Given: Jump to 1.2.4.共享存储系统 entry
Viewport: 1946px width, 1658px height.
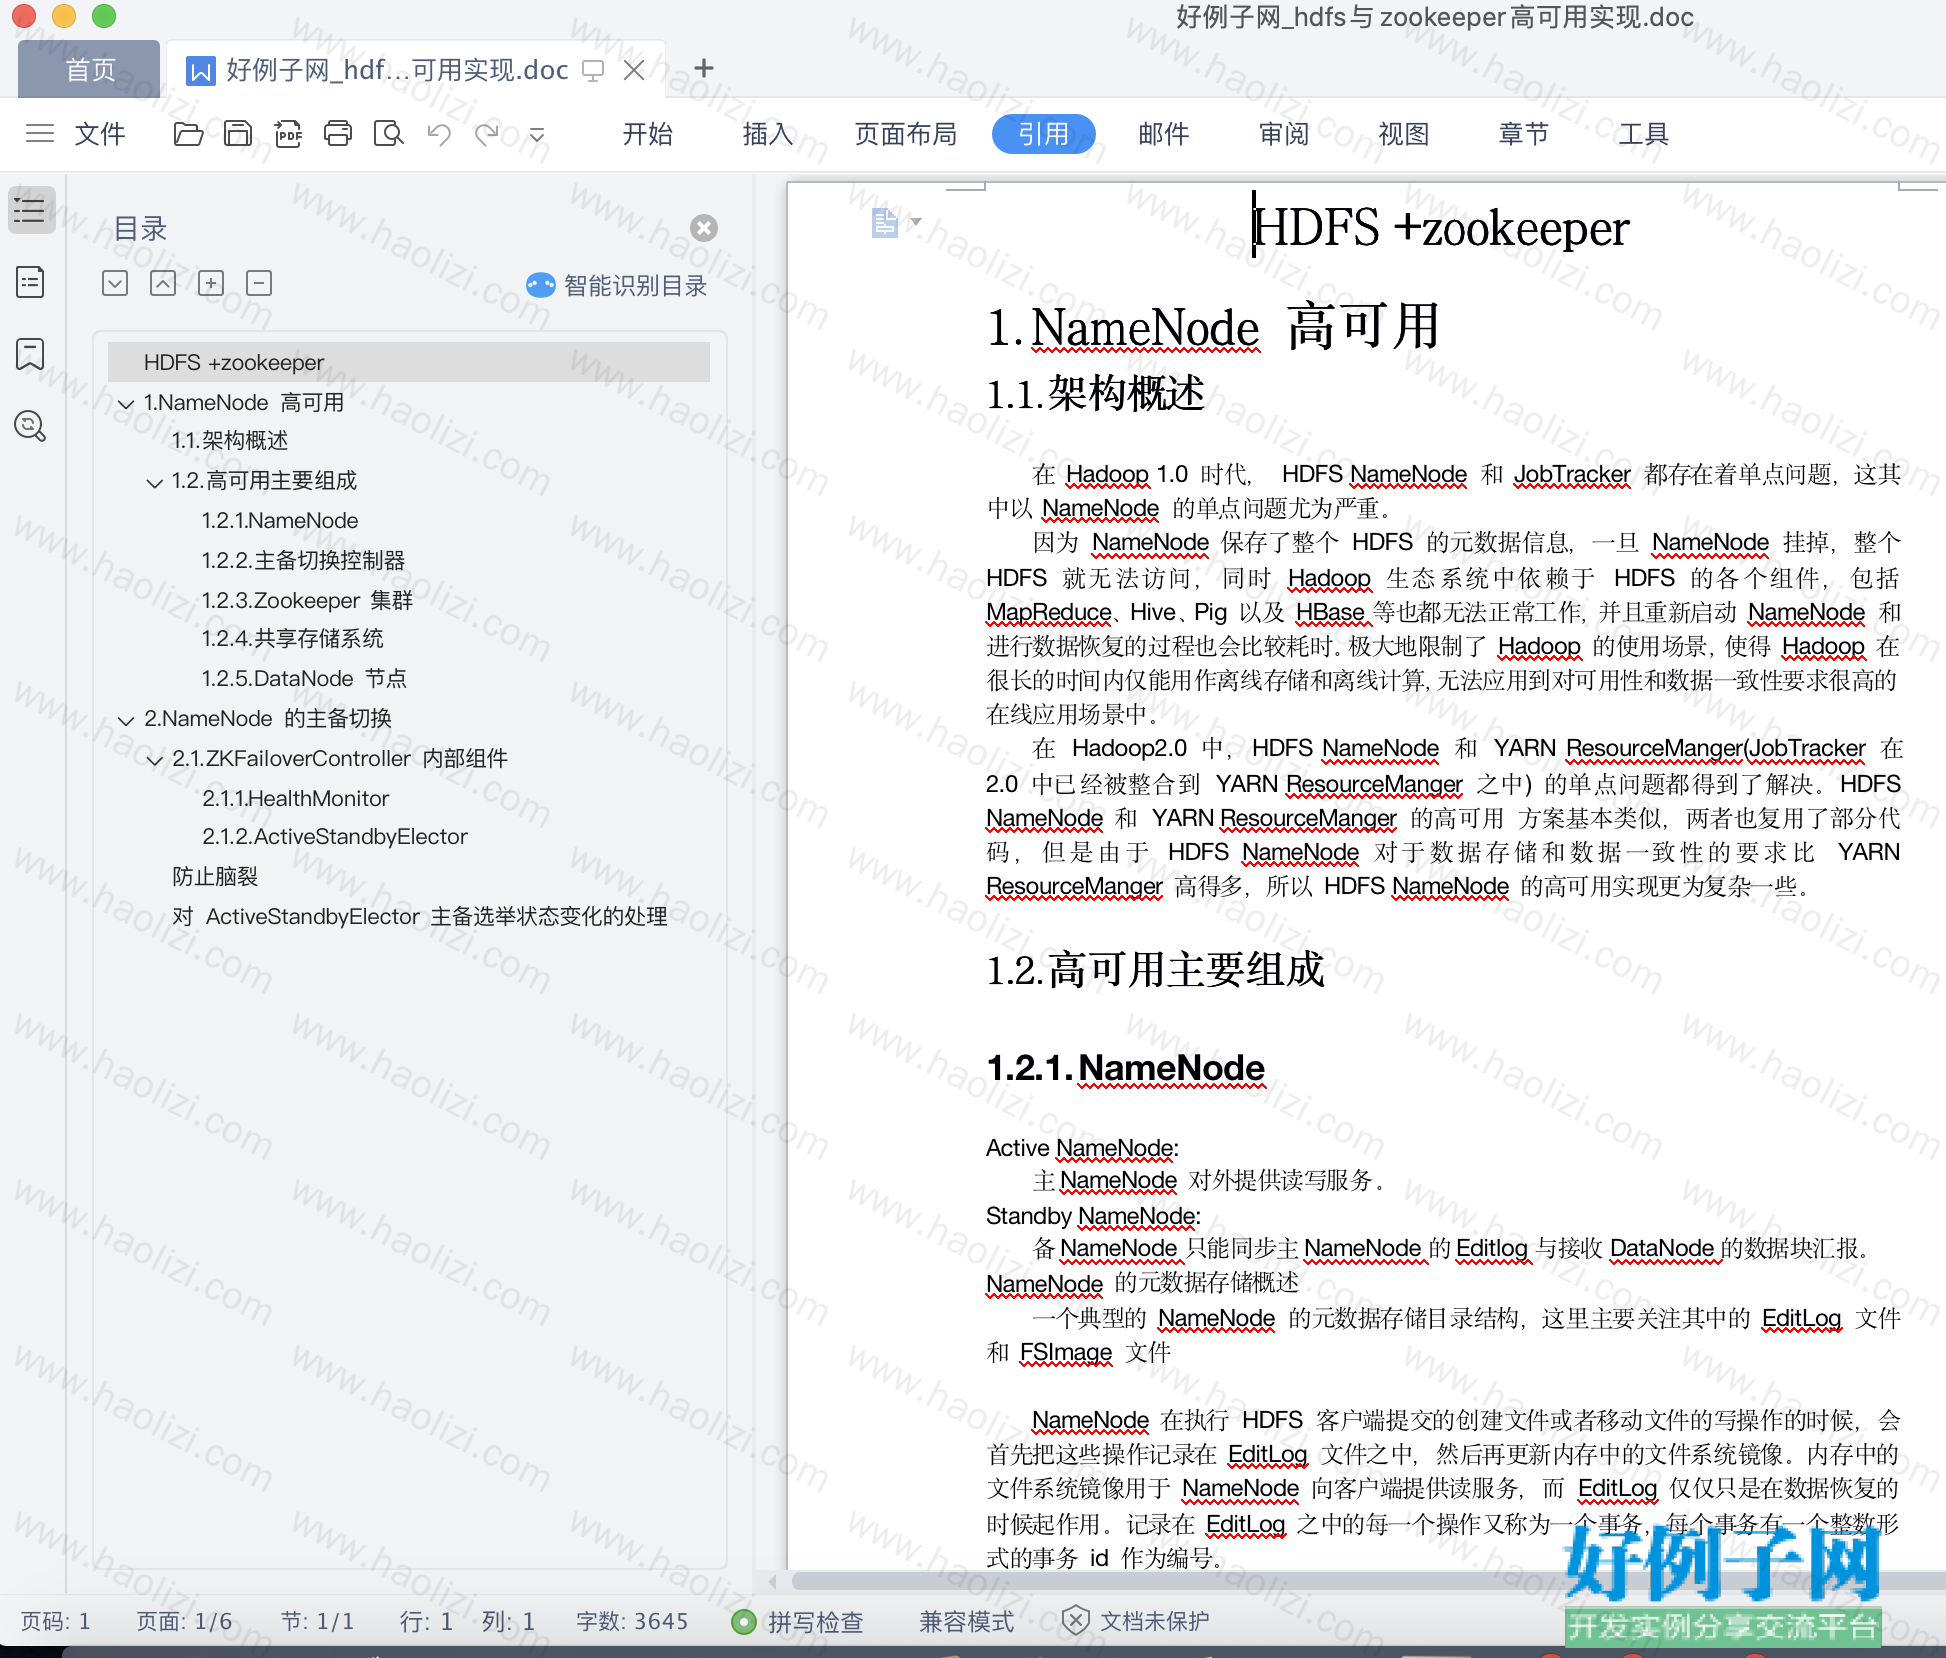Looking at the screenshot, I should (x=292, y=639).
